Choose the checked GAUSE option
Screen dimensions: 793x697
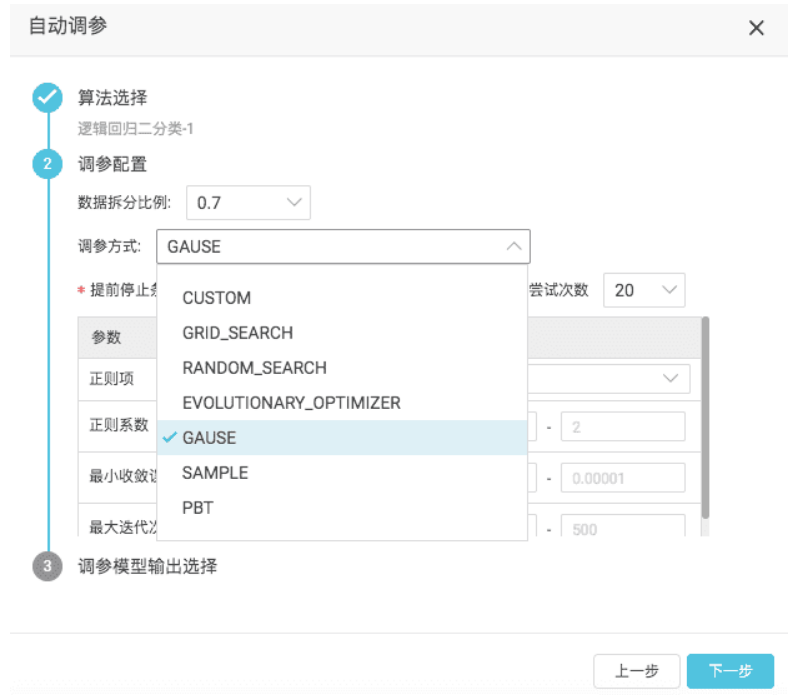342,438
